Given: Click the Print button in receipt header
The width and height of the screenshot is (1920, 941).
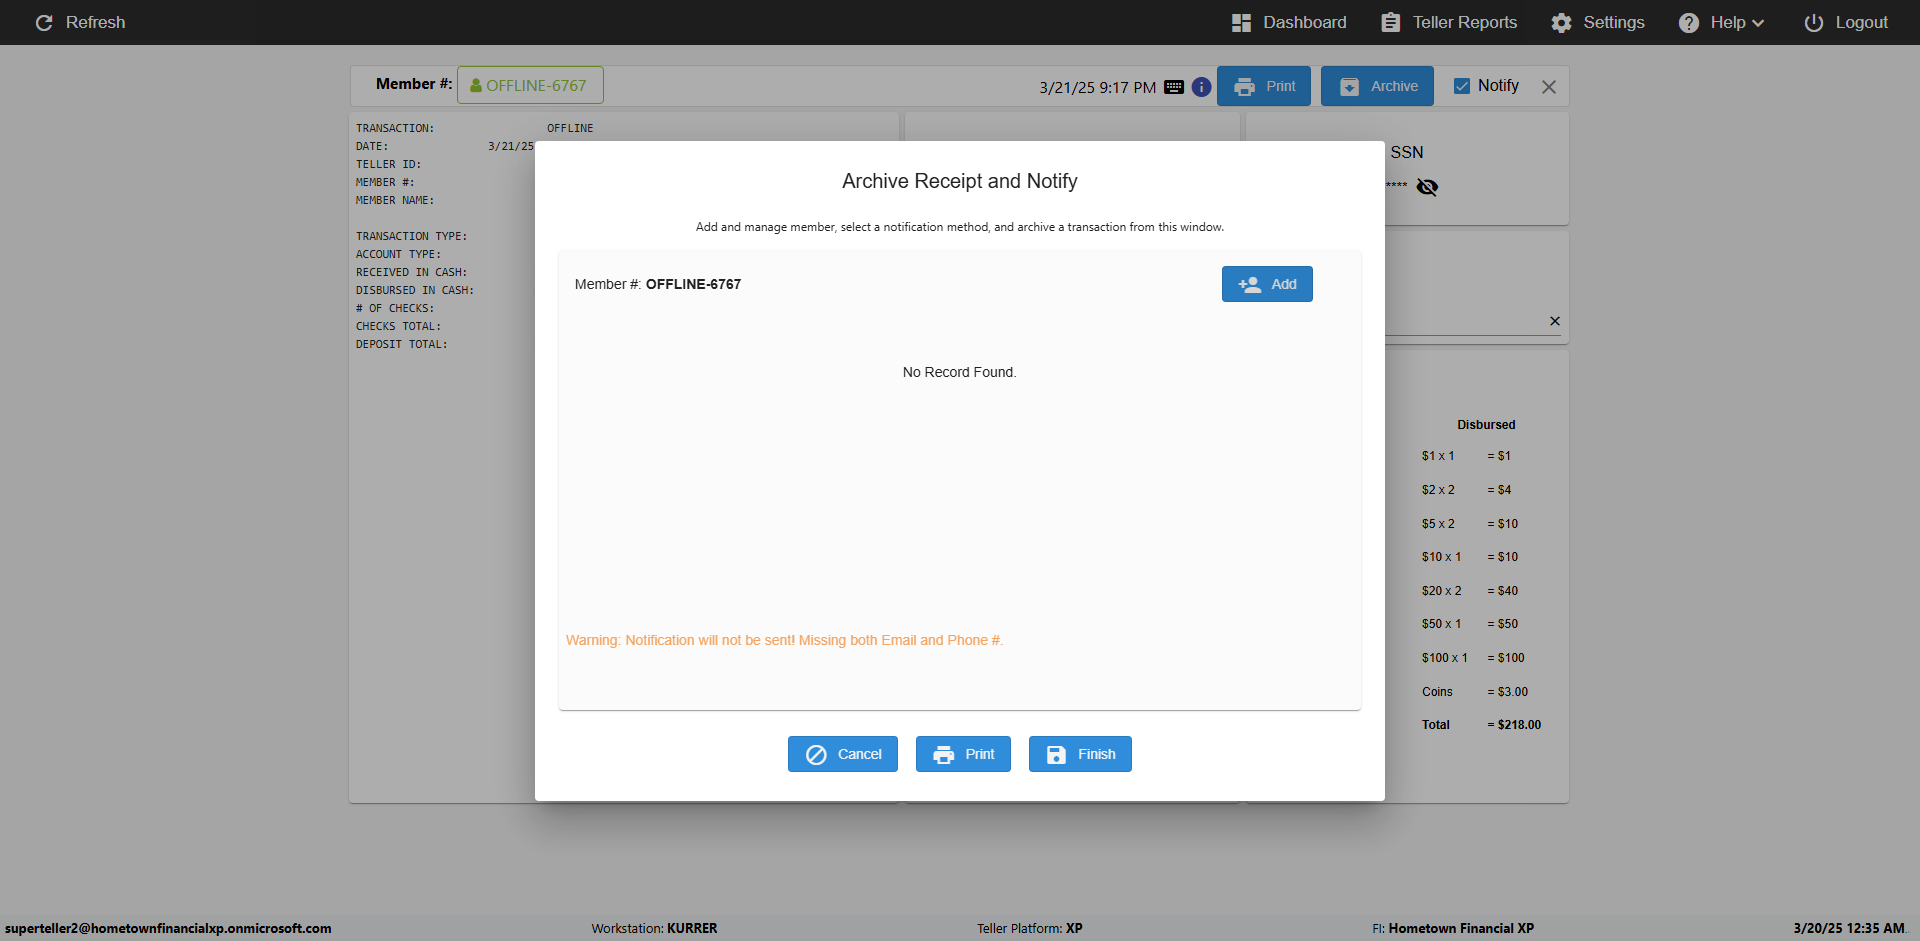Looking at the screenshot, I should pyautogui.click(x=1264, y=86).
